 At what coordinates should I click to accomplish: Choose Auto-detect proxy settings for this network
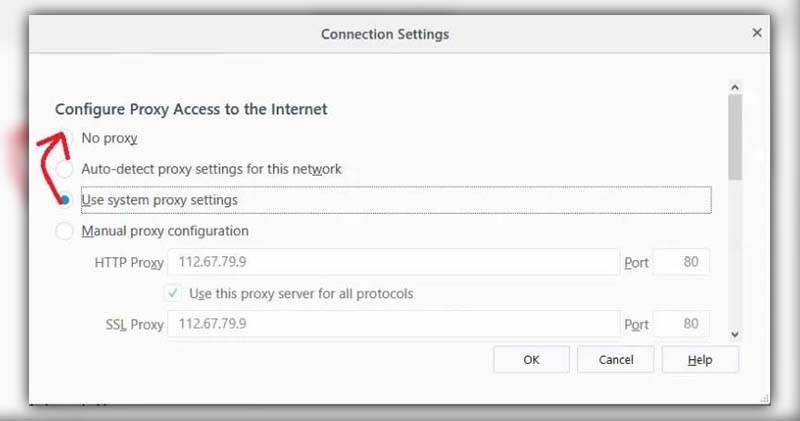pos(64,169)
